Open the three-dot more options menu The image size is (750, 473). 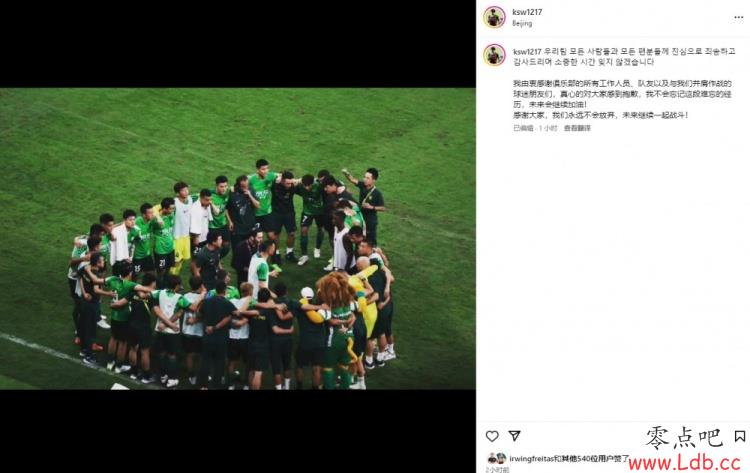(x=739, y=17)
